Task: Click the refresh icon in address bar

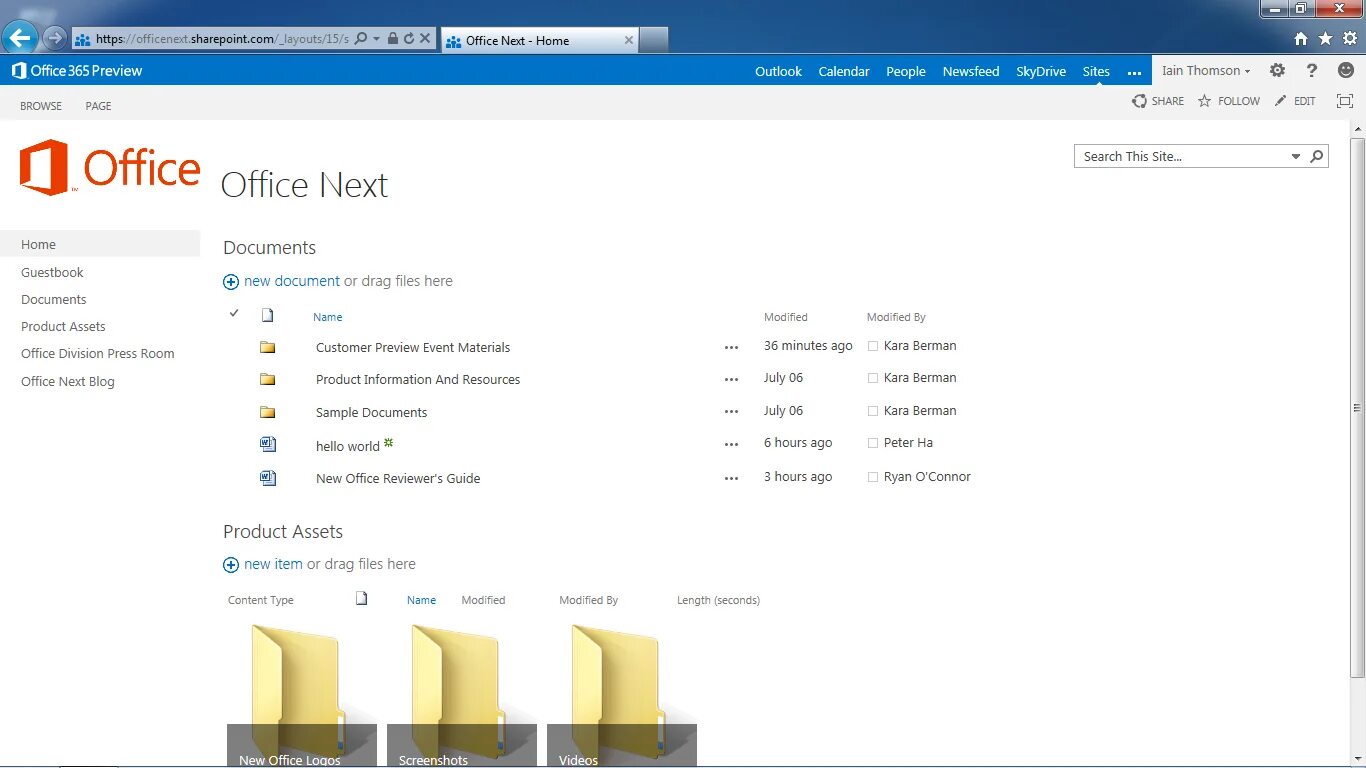Action: point(409,39)
